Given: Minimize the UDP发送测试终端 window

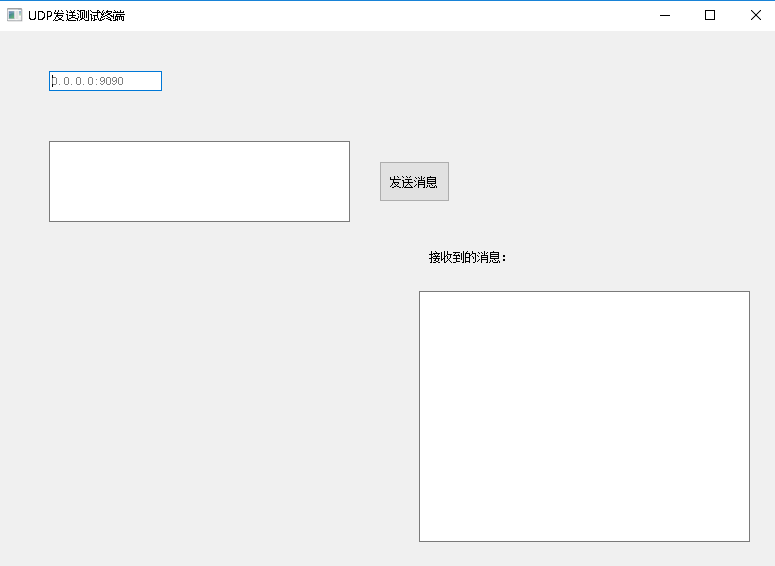Looking at the screenshot, I should (665, 15).
